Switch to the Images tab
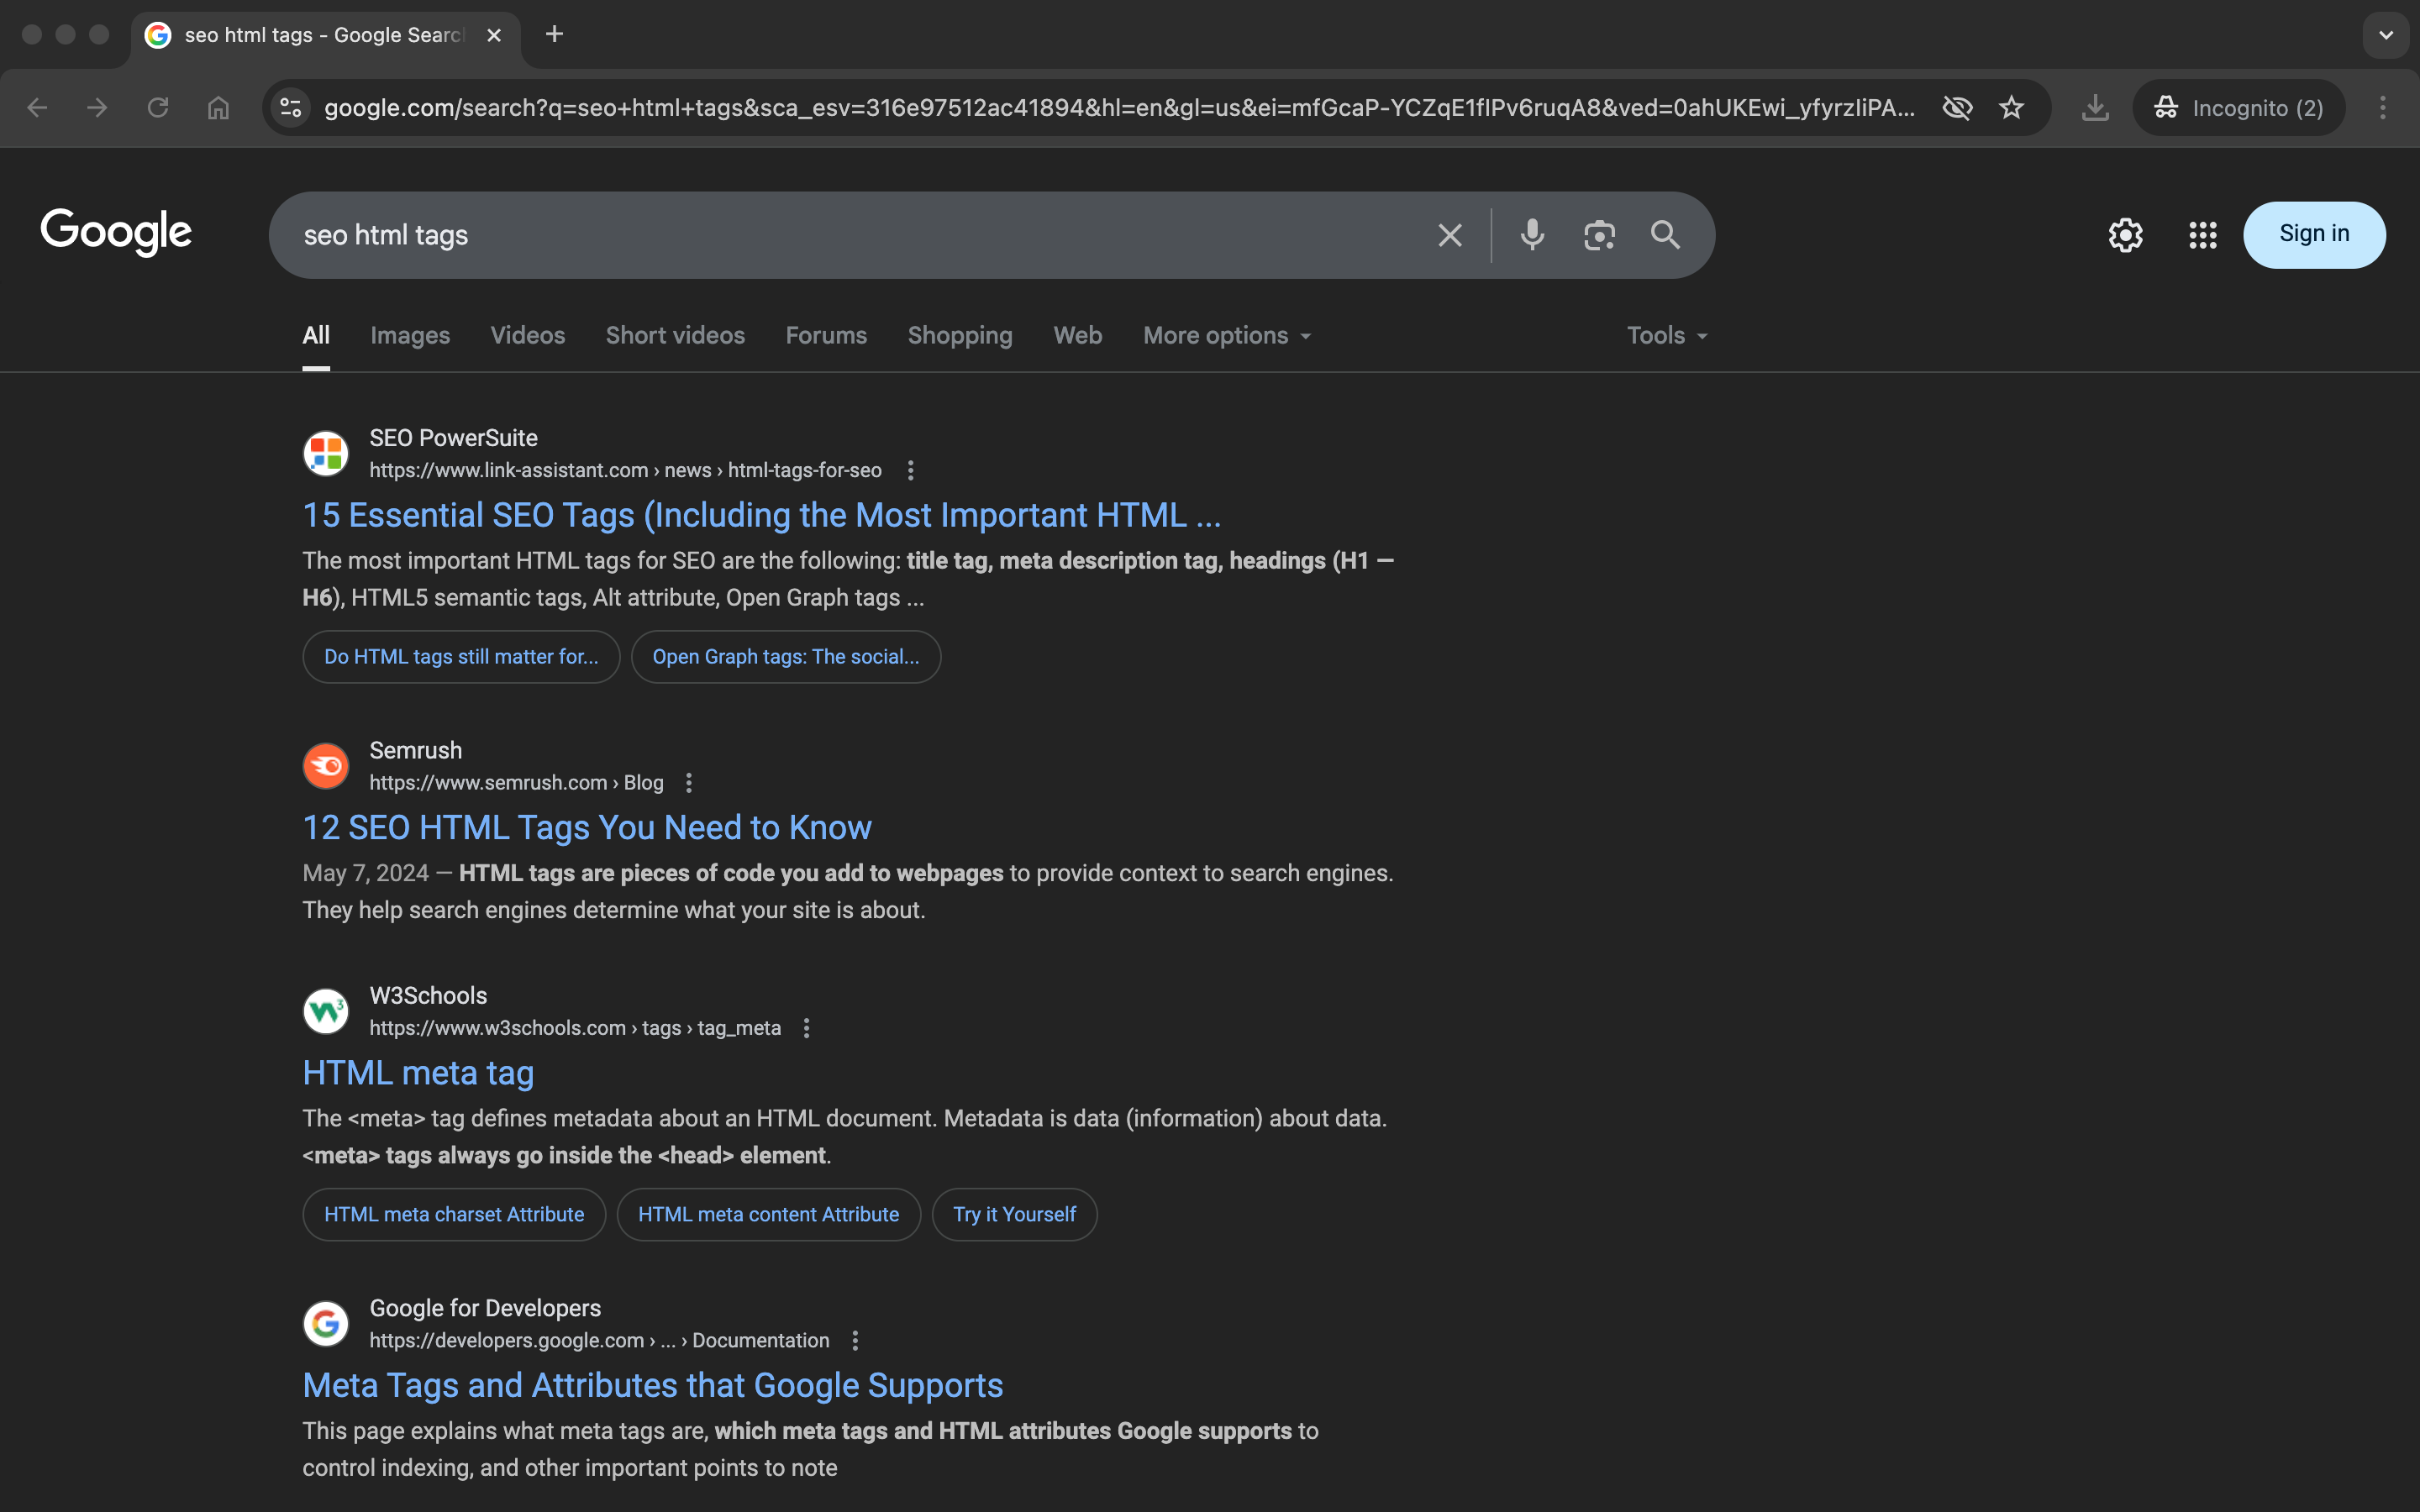This screenshot has width=2420, height=1512. (x=410, y=336)
